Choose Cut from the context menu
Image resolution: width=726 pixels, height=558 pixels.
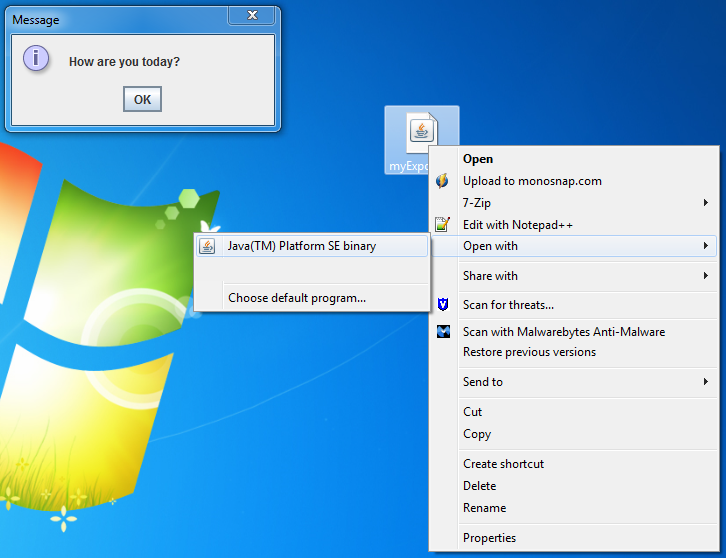pos(574,412)
